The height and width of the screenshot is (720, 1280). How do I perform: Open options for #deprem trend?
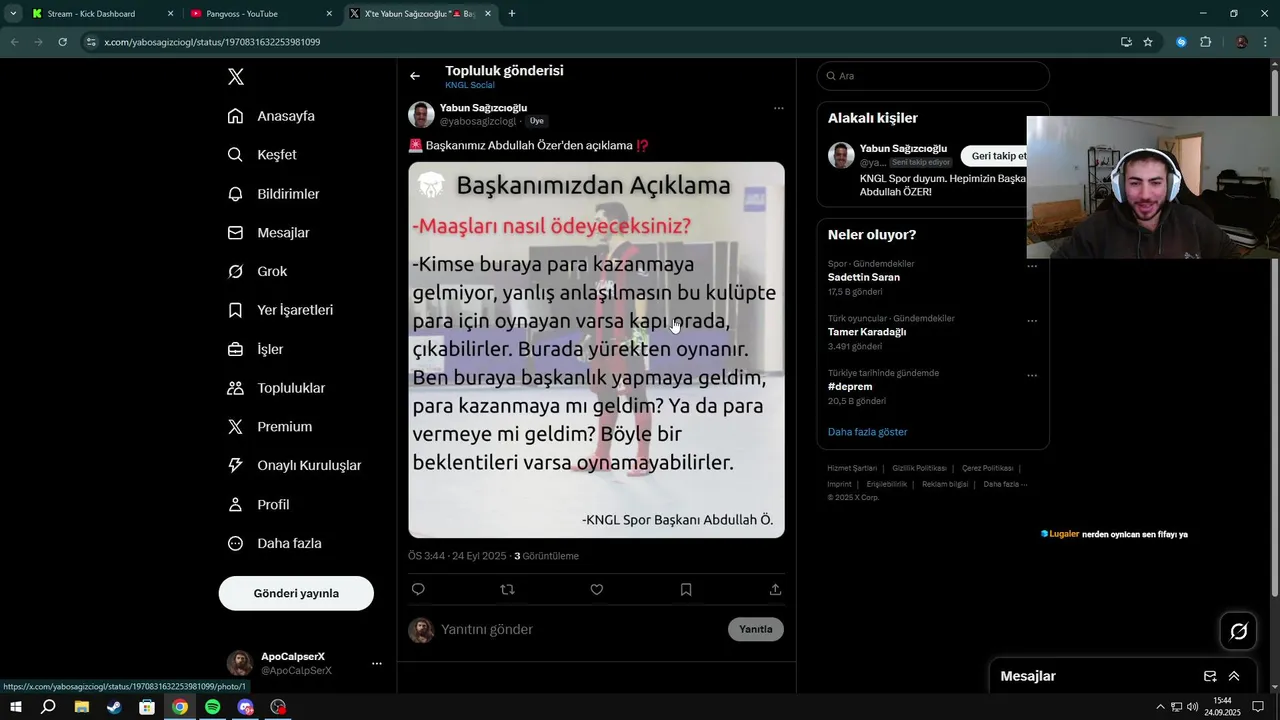click(1032, 376)
